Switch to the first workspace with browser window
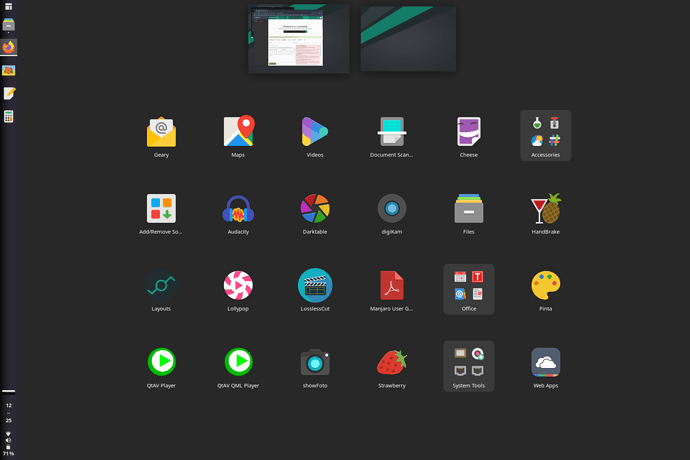The width and height of the screenshot is (690, 460). tap(299, 39)
